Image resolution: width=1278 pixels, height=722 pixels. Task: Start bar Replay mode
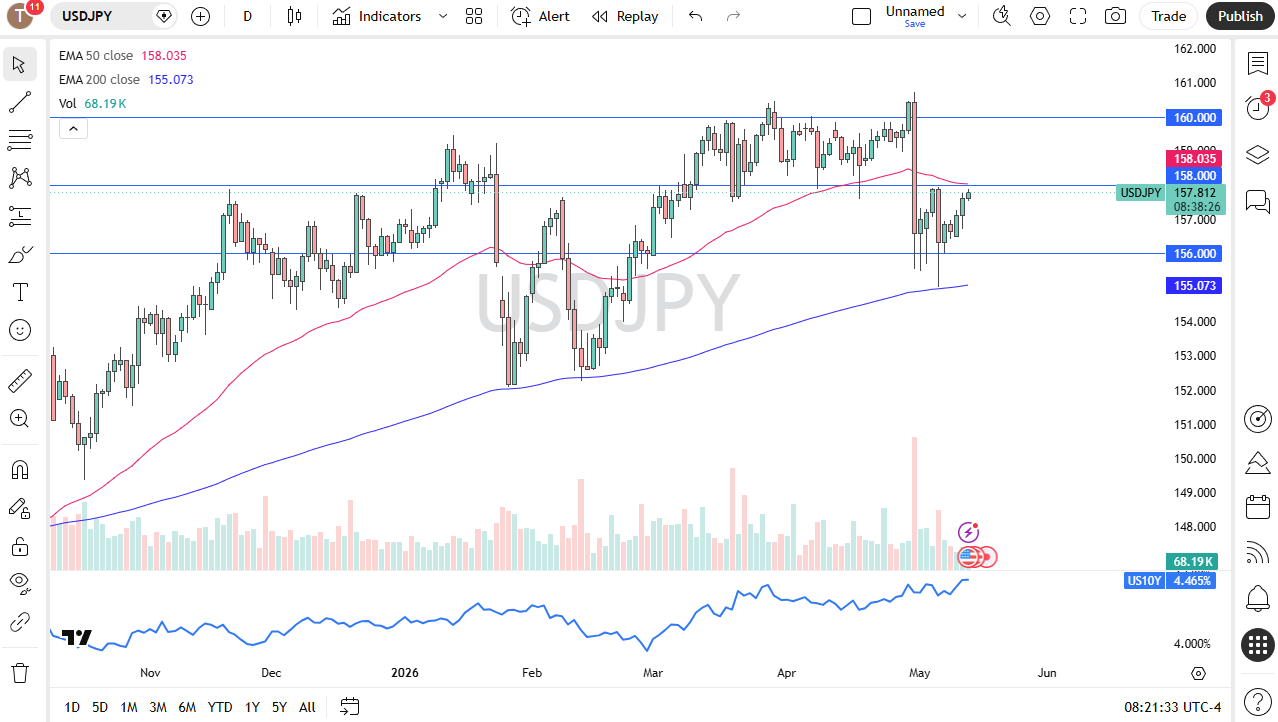[625, 16]
